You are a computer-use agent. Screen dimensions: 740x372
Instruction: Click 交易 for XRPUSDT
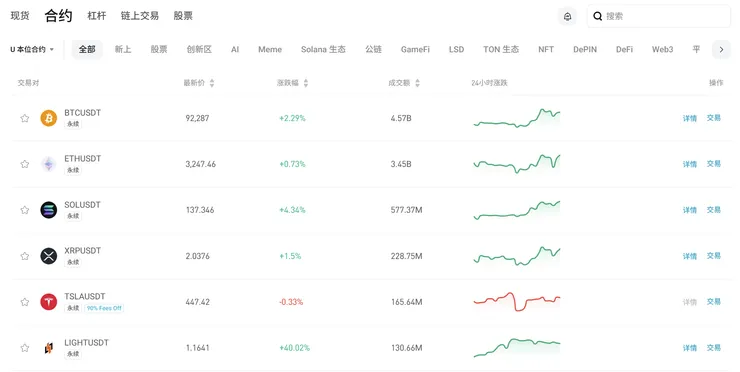tap(714, 256)
